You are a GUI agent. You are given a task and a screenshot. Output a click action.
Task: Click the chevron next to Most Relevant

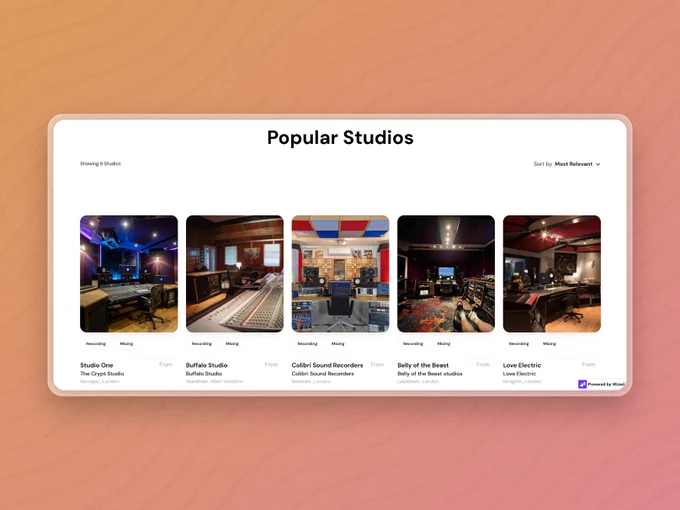point(598,164)
